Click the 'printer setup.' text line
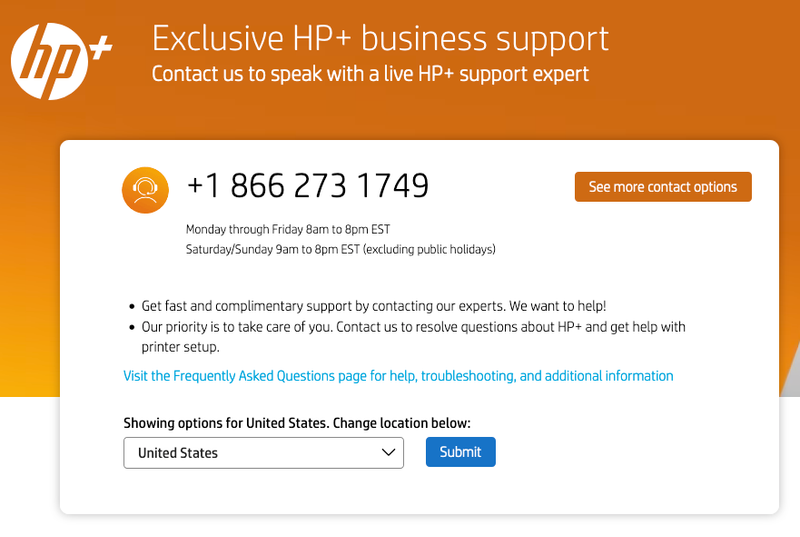This screenshot has height=537, width=800. pos(181,347)
